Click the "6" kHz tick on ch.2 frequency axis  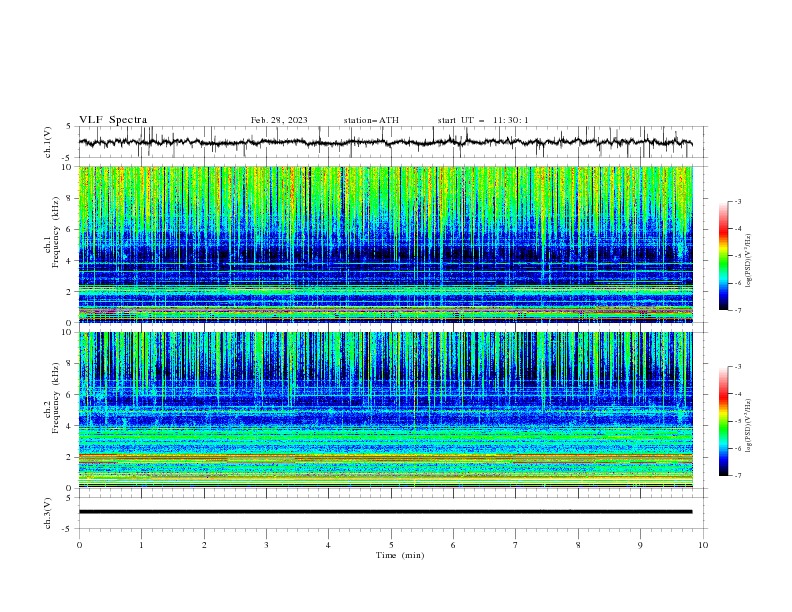click(71, 395)
